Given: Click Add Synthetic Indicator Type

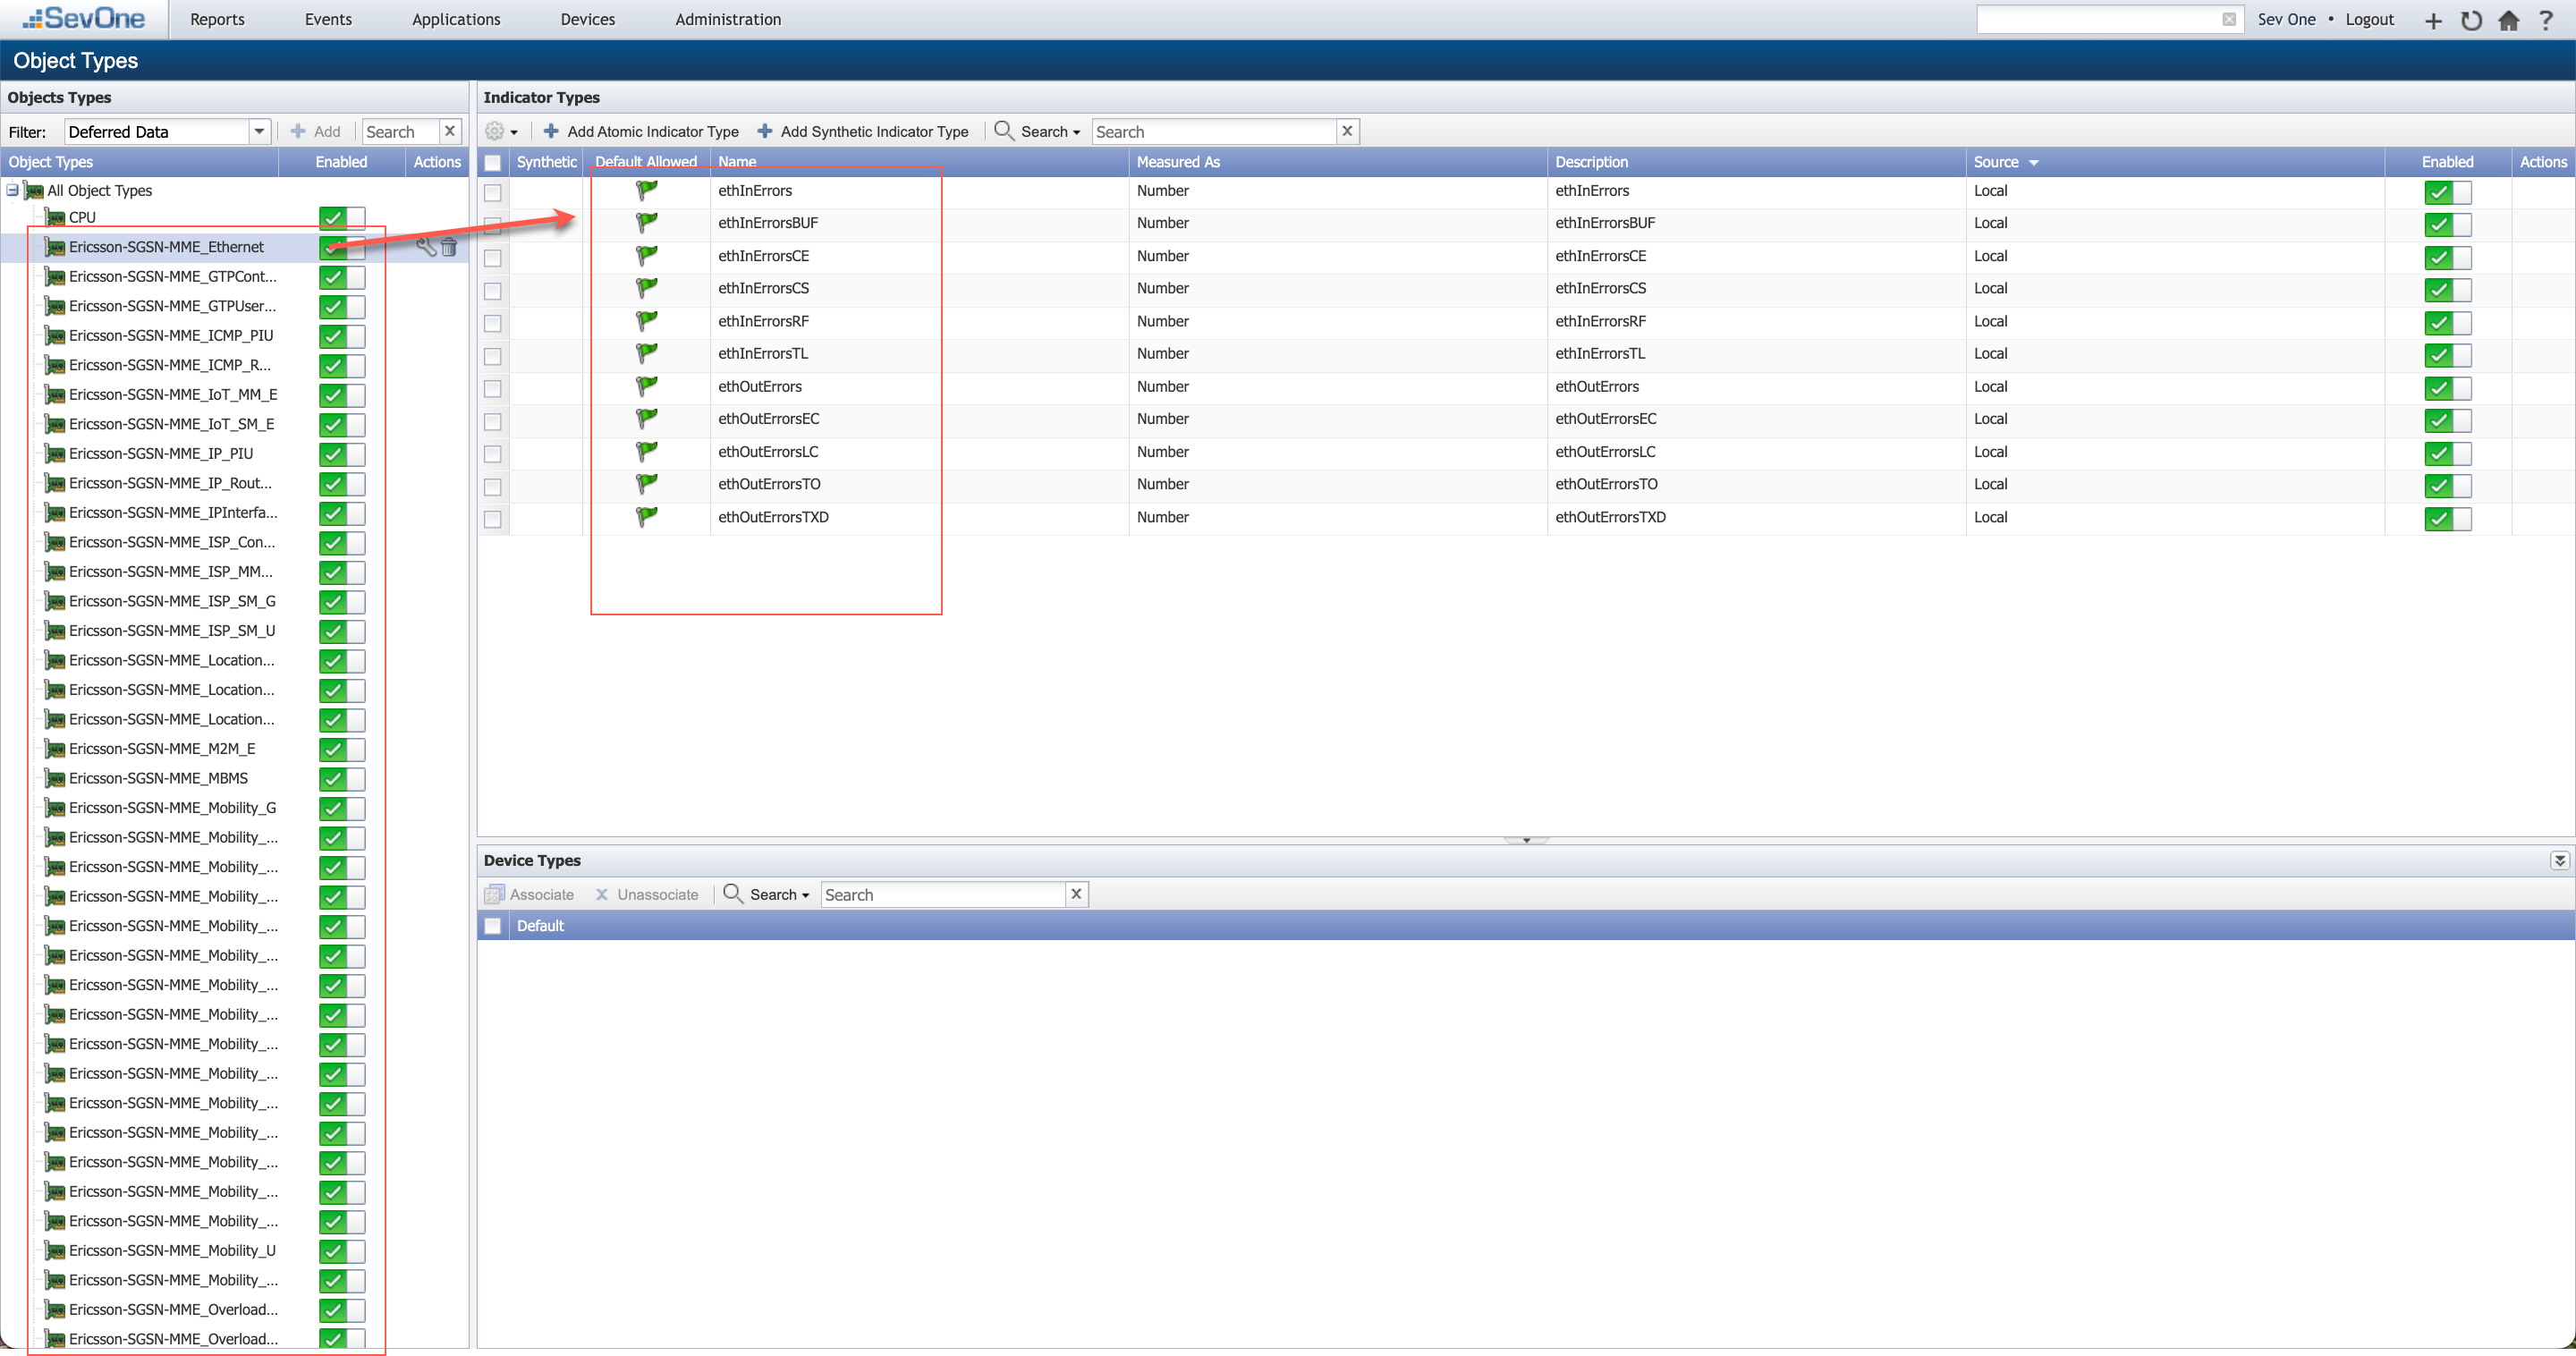Looking at the screenshot, I should 863,131.
